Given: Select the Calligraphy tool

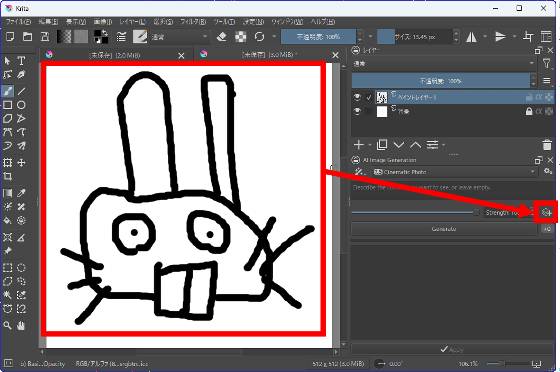Looking at the screenshot, I should 21,75.
